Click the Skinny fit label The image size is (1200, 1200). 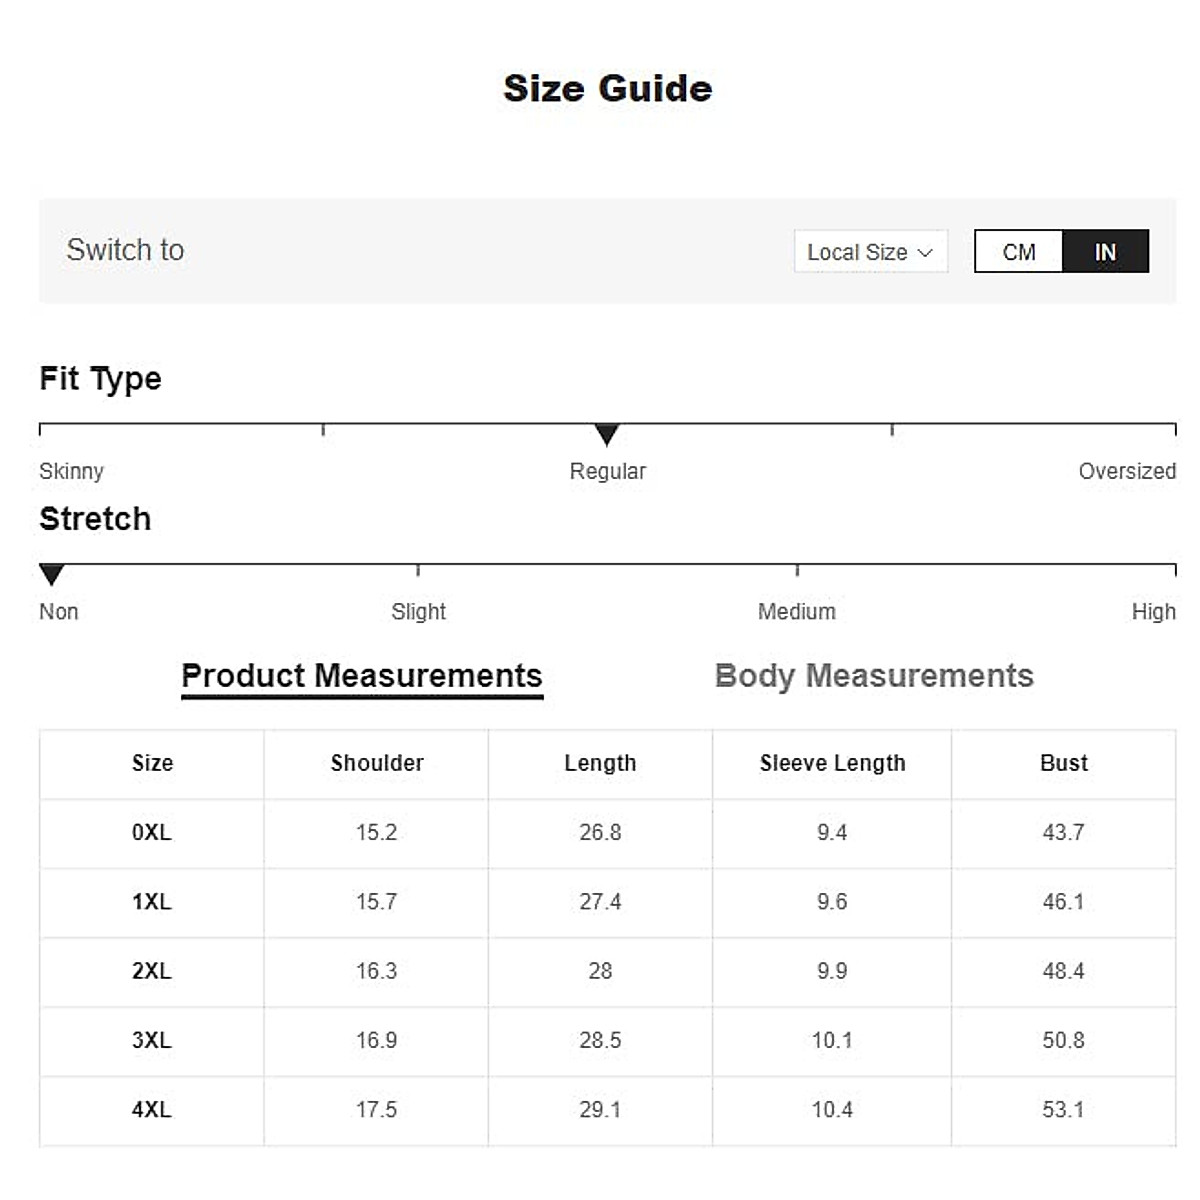(x=71, y=471)
